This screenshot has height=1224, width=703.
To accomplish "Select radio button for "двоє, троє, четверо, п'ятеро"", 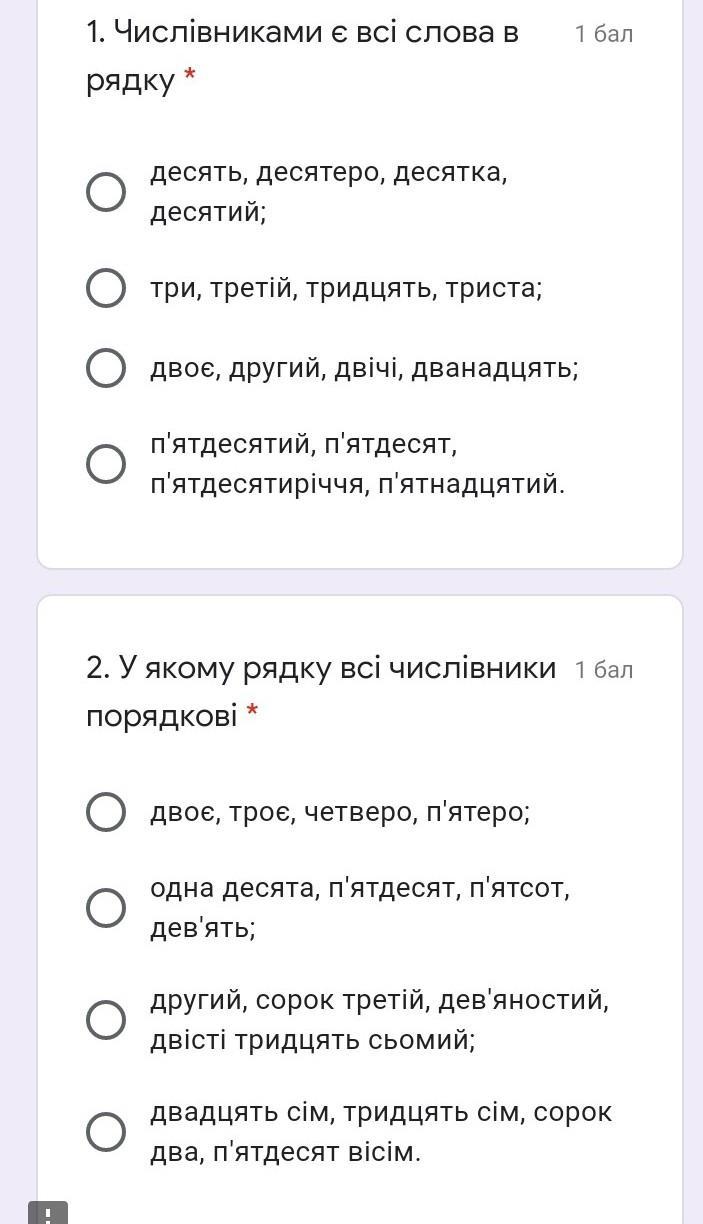I will [x=106, y=812].
